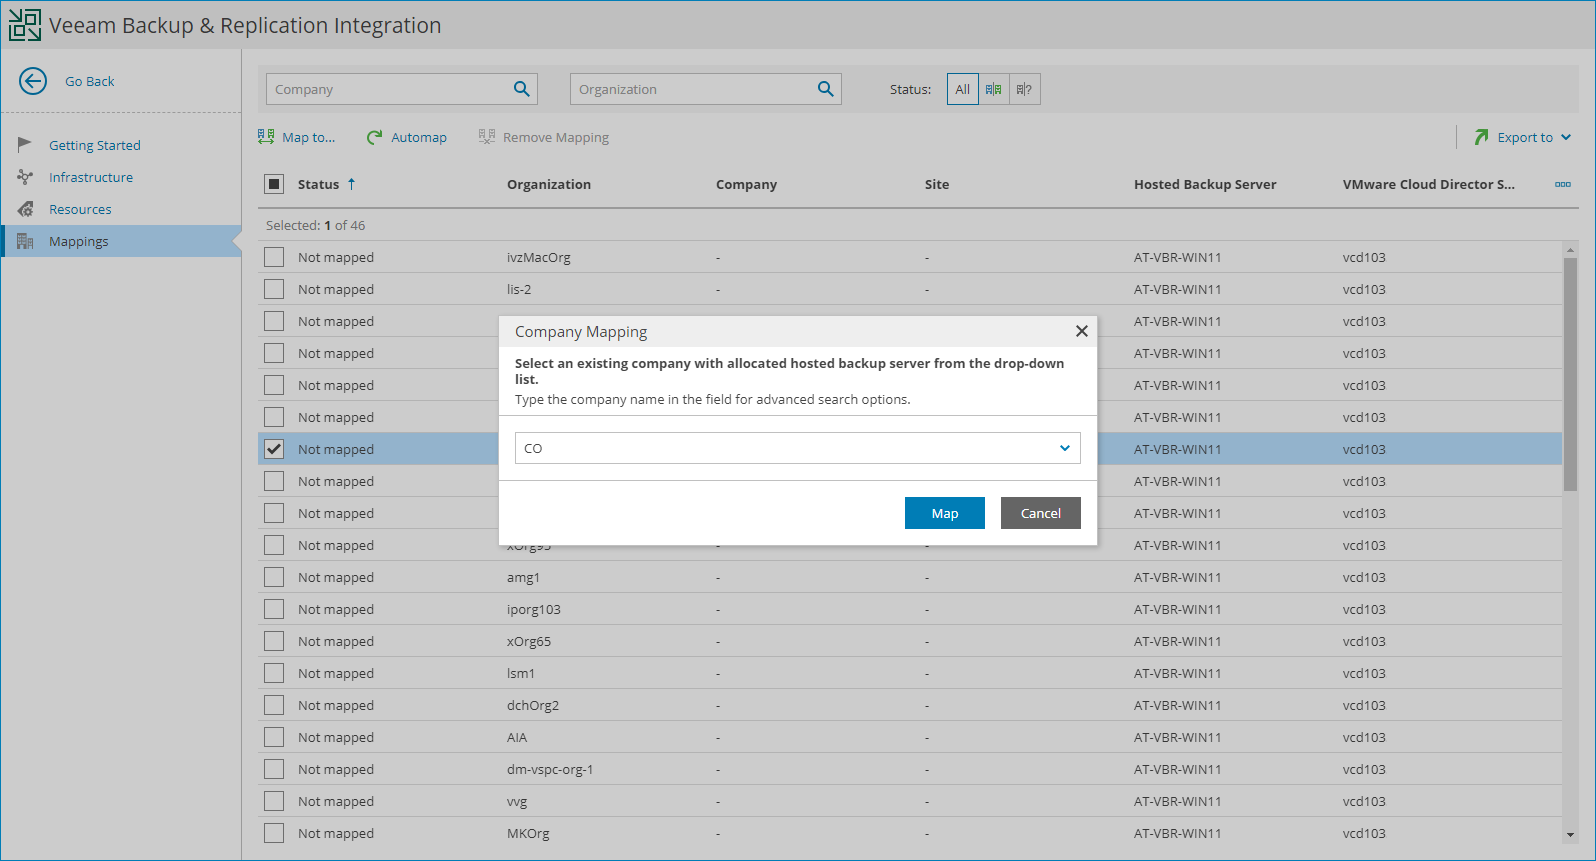This screenshot has height=861, width=1596.
Task: Check the amg1 row checkbox
Action: (x=274, y=577)
